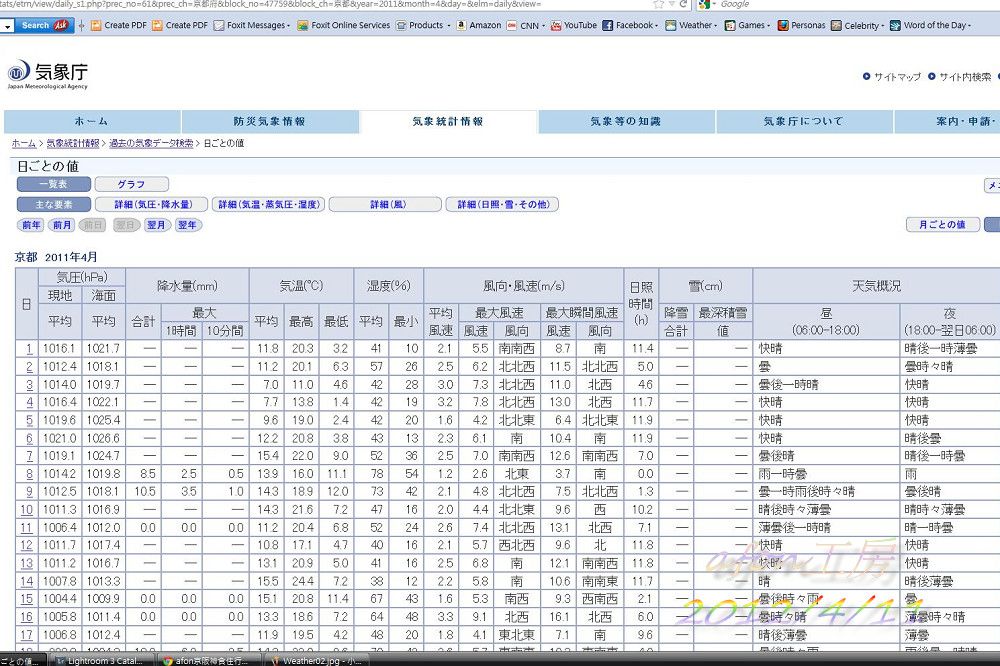This screenshot has height=666, width=1000.
Task: Open day 8 link in the table
Action: (29, 474)
